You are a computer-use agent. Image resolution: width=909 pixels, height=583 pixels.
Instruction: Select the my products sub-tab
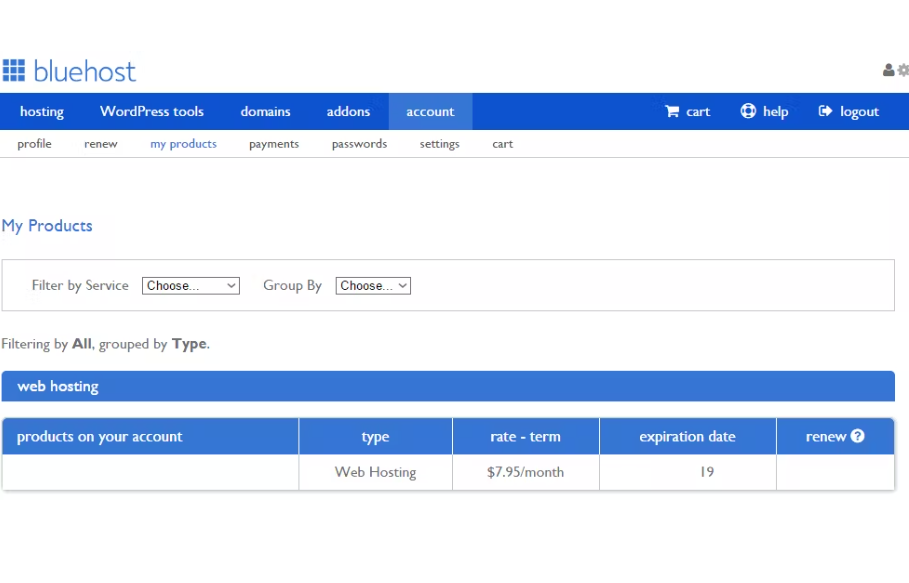coord(183,144)
